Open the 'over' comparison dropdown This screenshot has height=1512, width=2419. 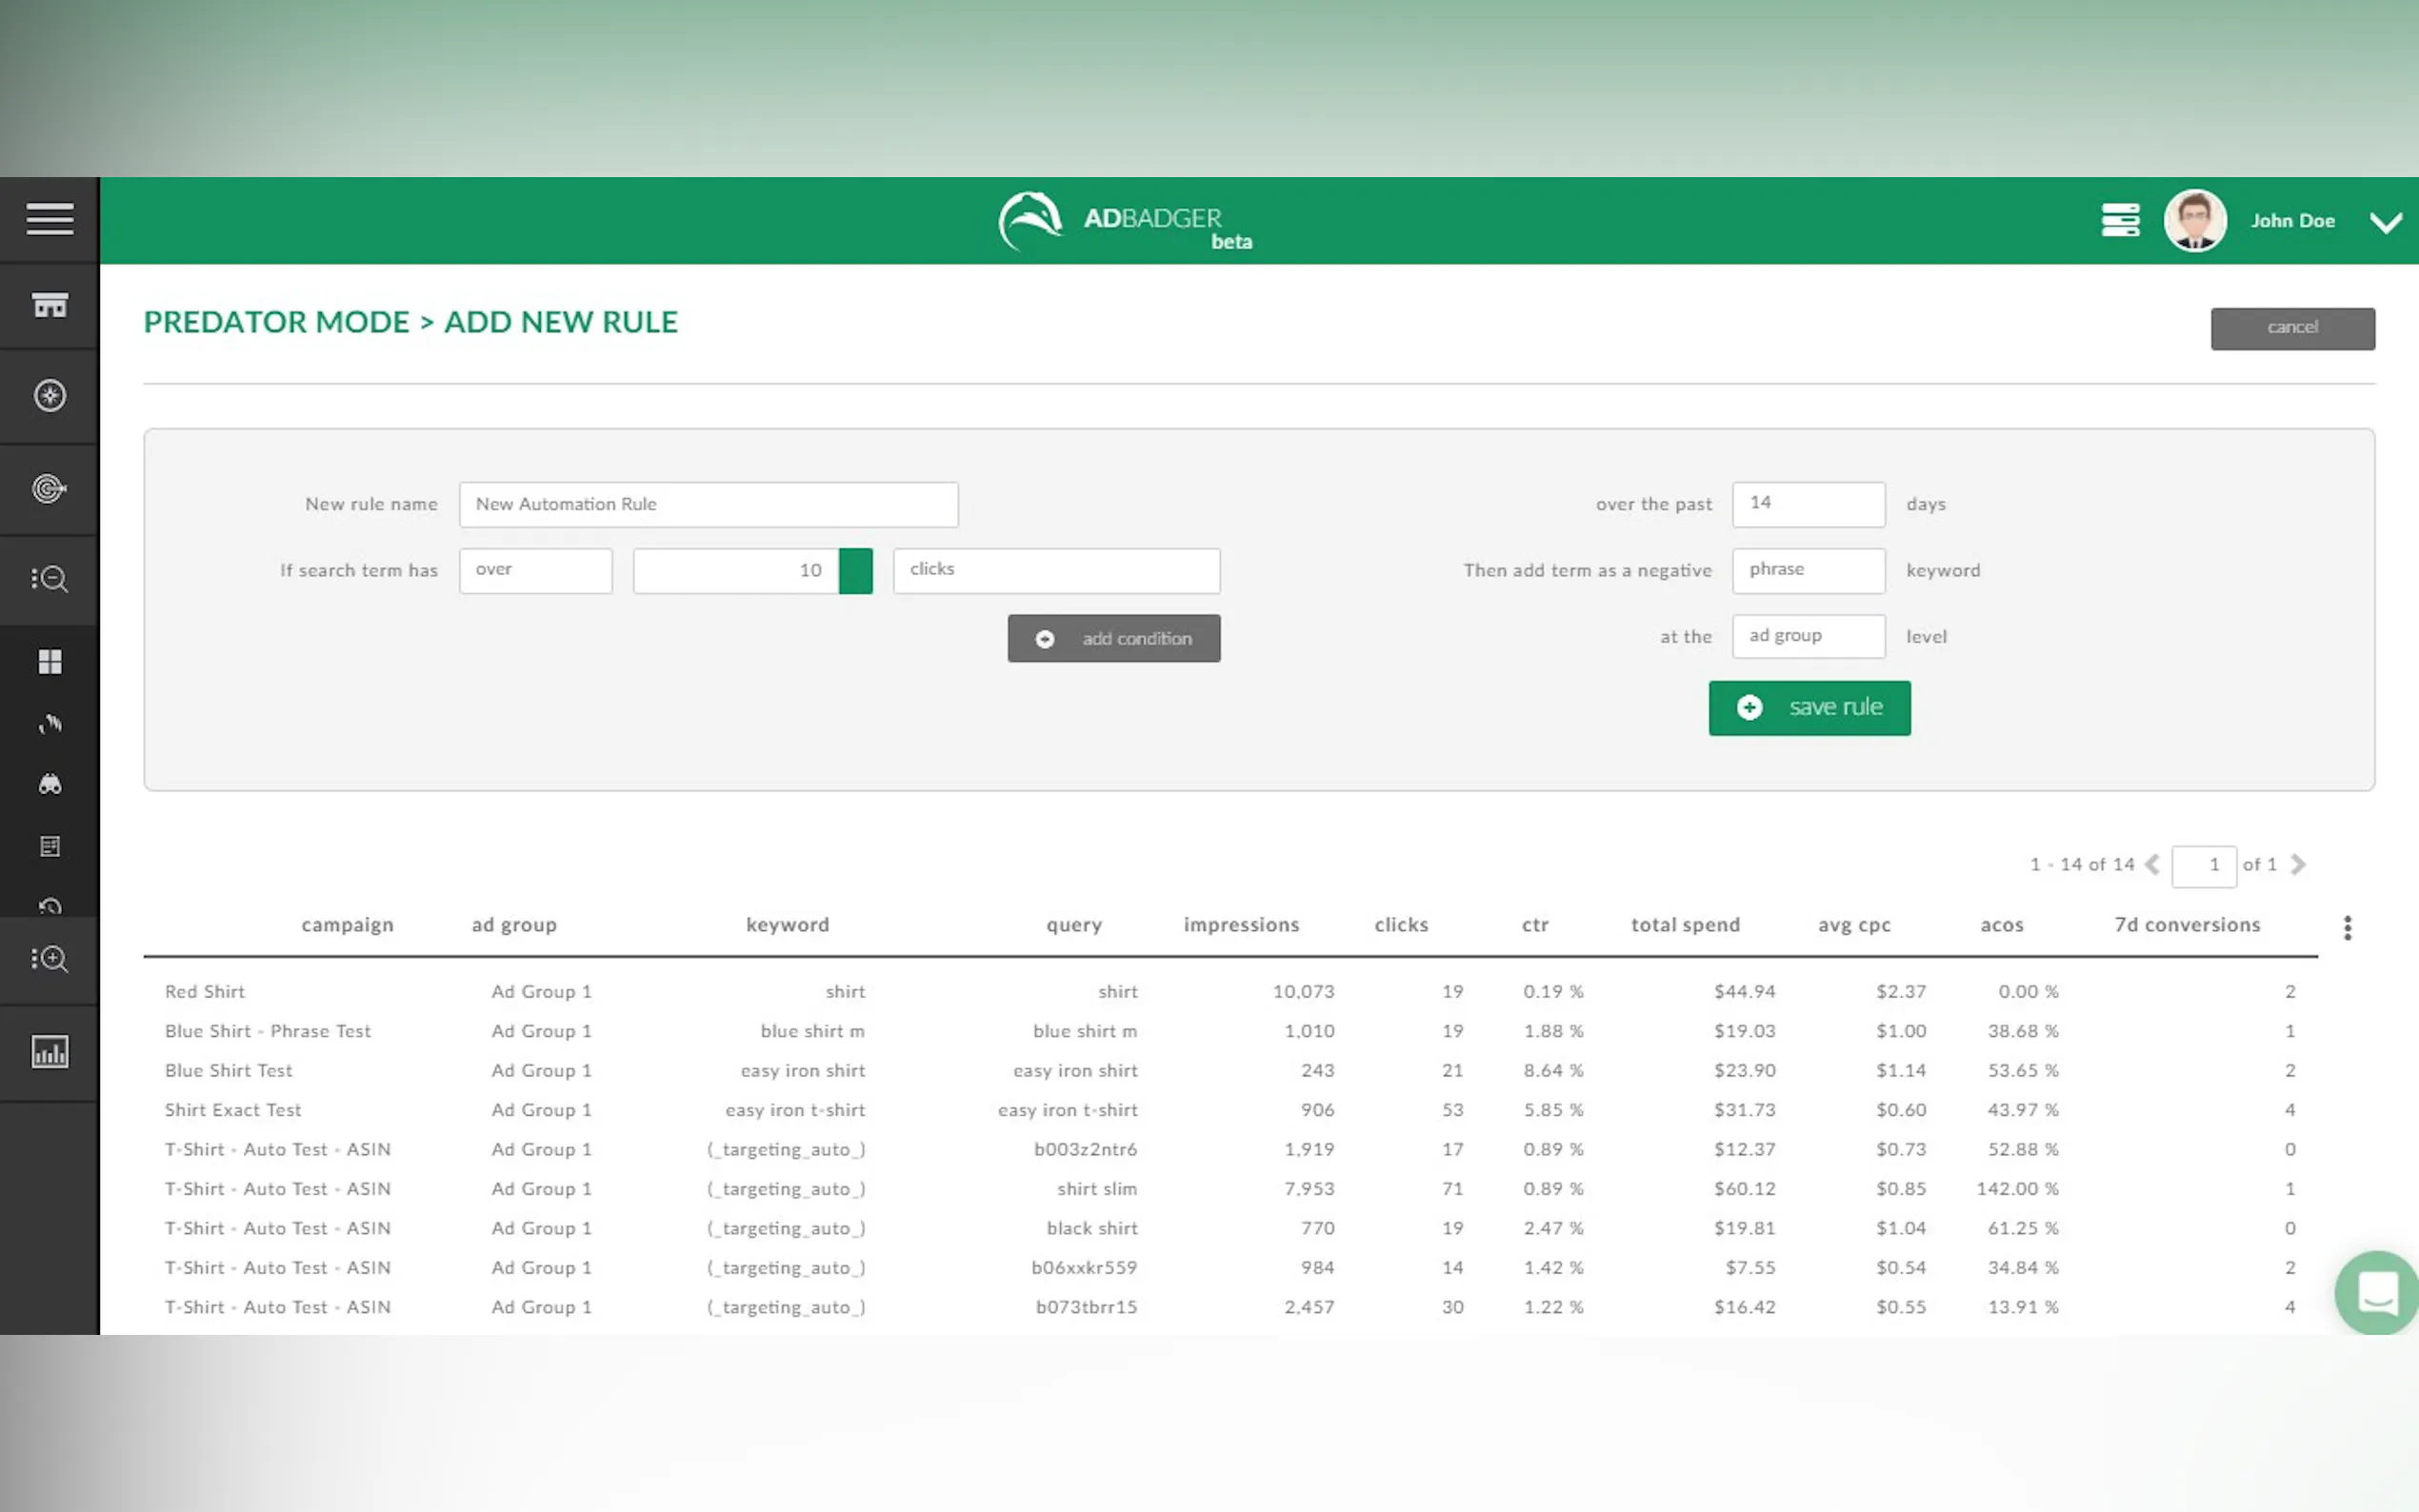pyautogui.click(x=535, y=570)
